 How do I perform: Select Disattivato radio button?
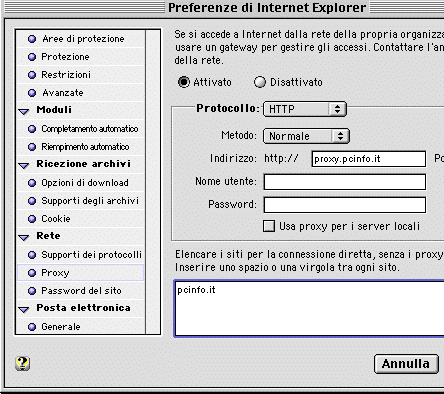click(260, 82)
